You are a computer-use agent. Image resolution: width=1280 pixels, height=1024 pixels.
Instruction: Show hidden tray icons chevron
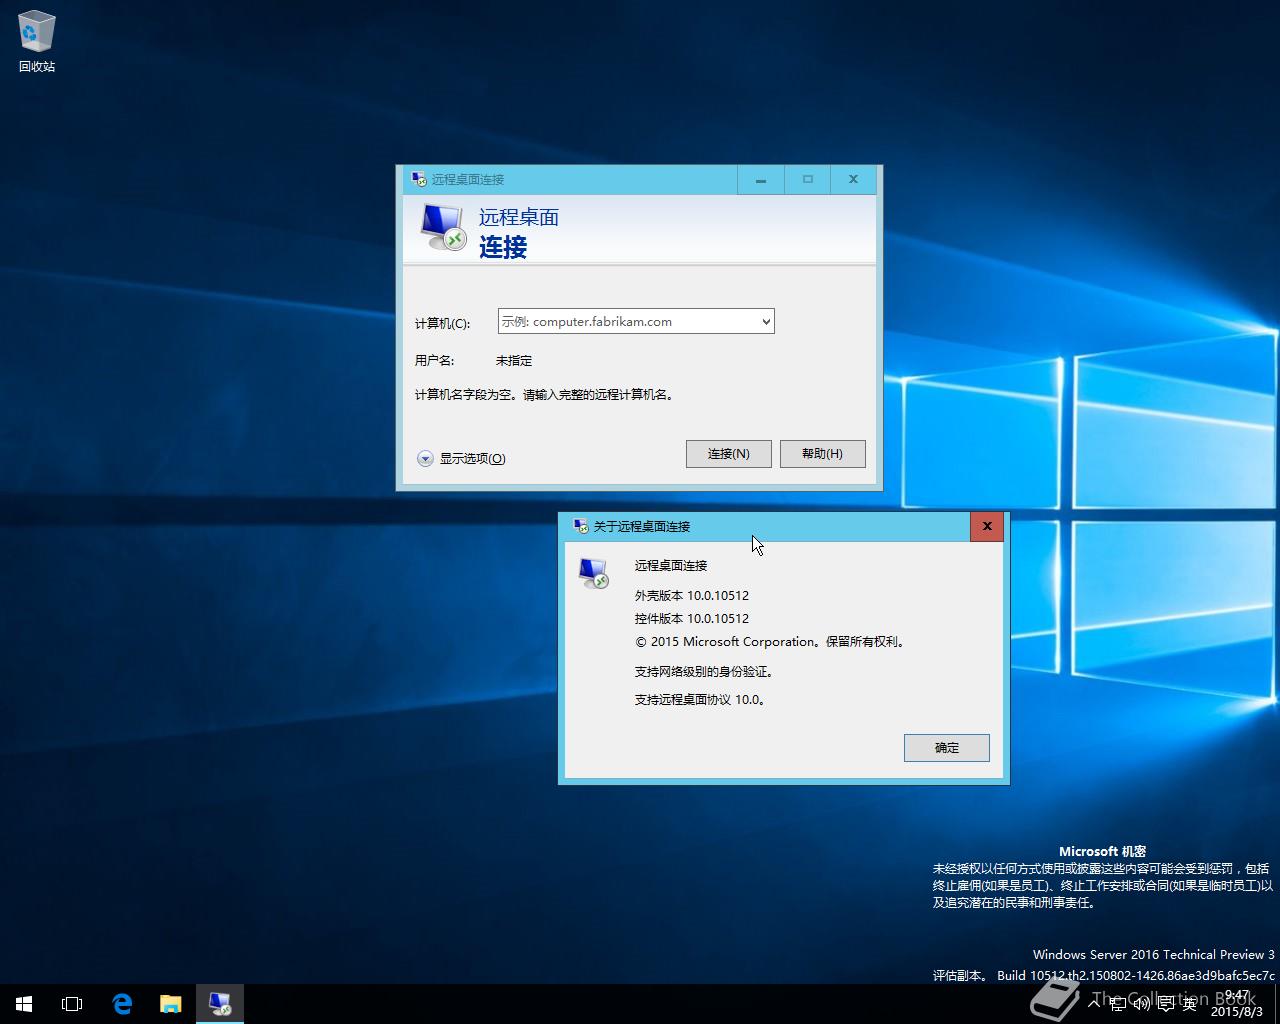click(x=1094, y=1004)
